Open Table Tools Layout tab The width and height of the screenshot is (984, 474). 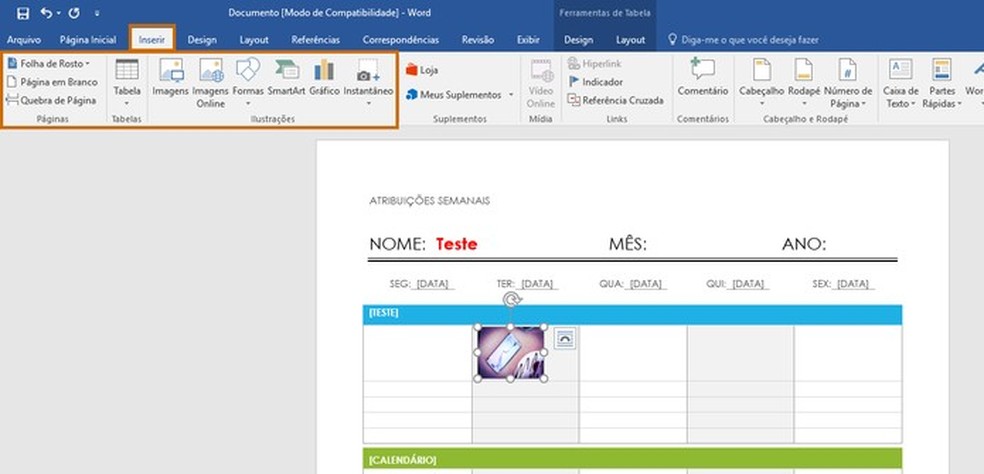[631, 40]
